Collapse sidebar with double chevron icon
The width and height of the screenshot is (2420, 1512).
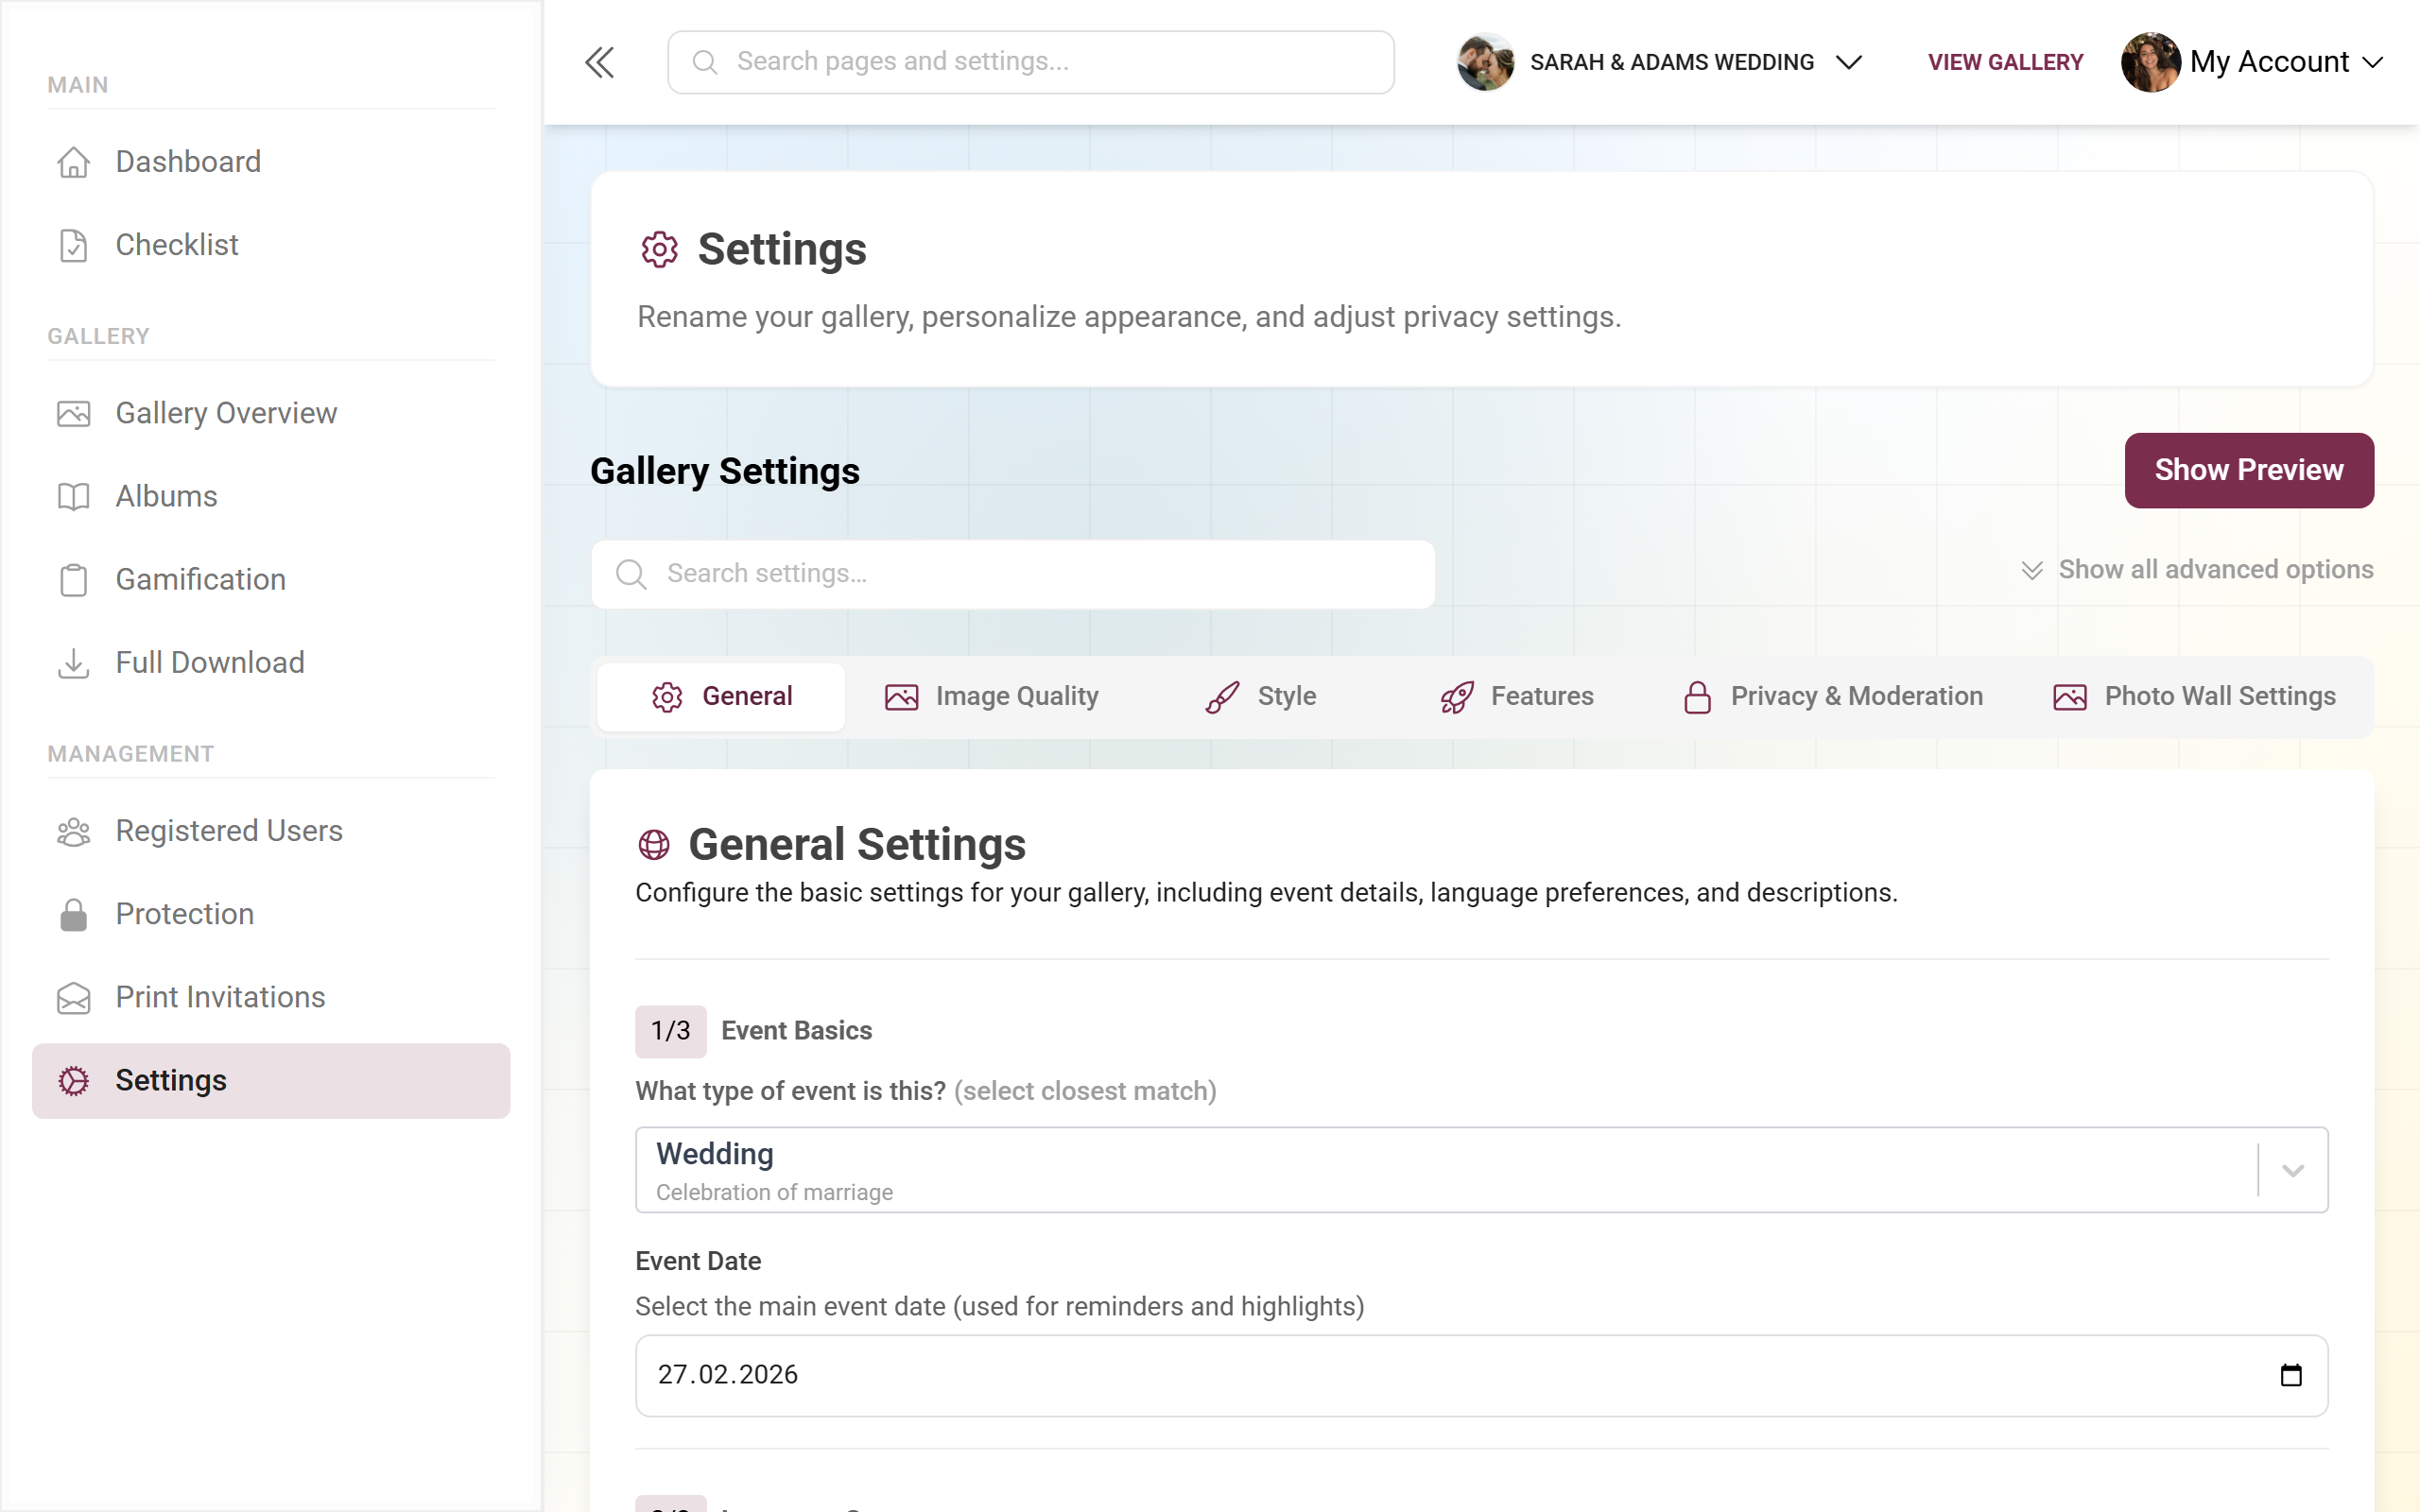pyautogui.click(x=599, y=62)
